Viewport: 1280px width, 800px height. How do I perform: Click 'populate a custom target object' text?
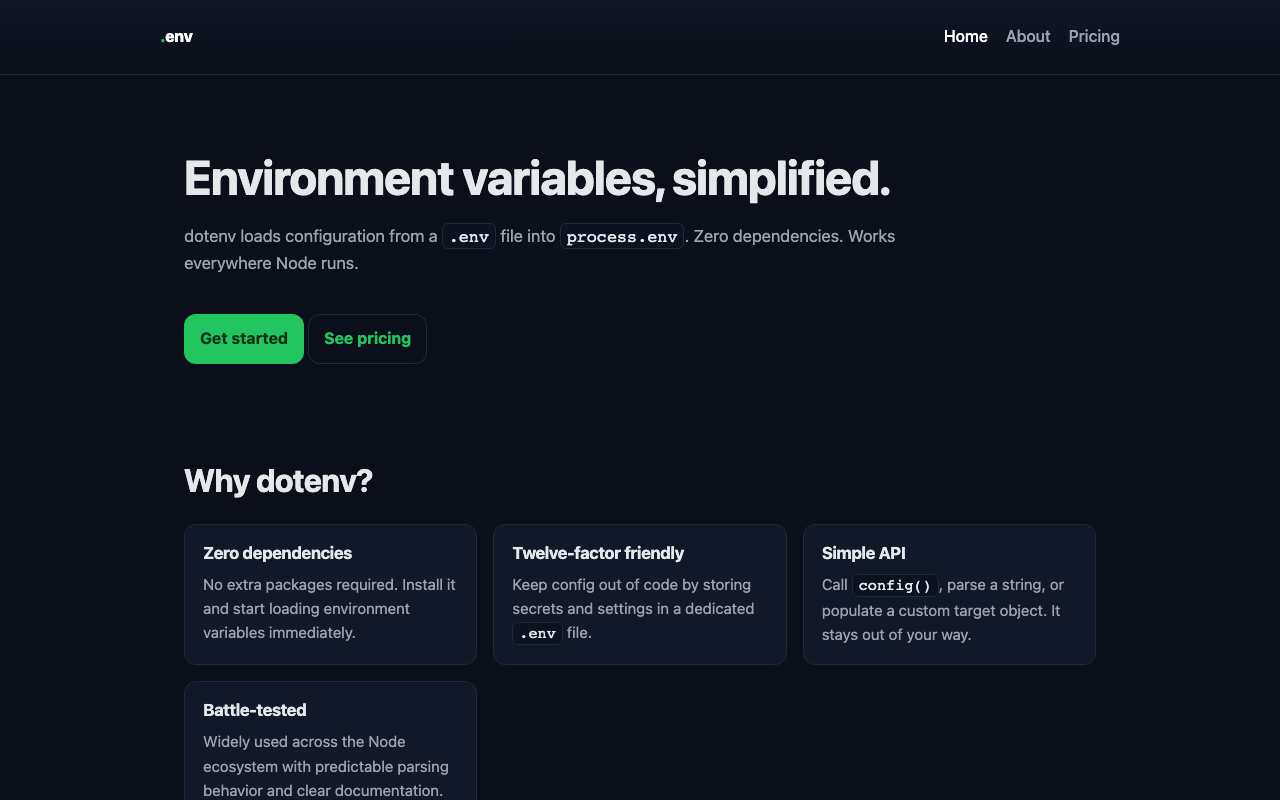pos(931,610)
